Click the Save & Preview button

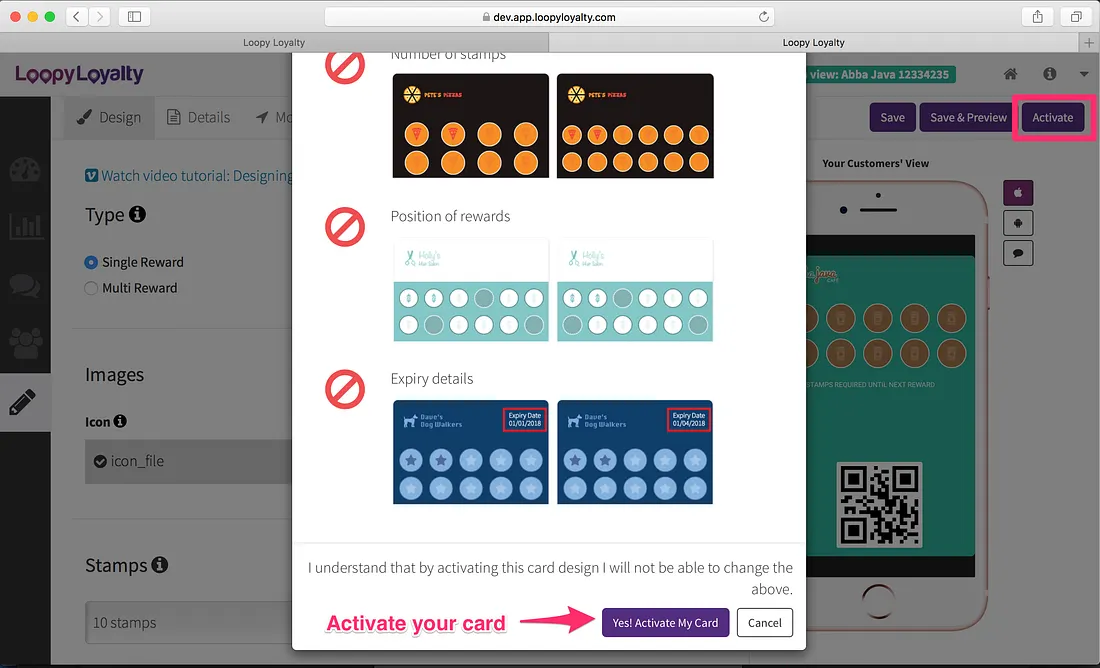(x=968, y=117)
